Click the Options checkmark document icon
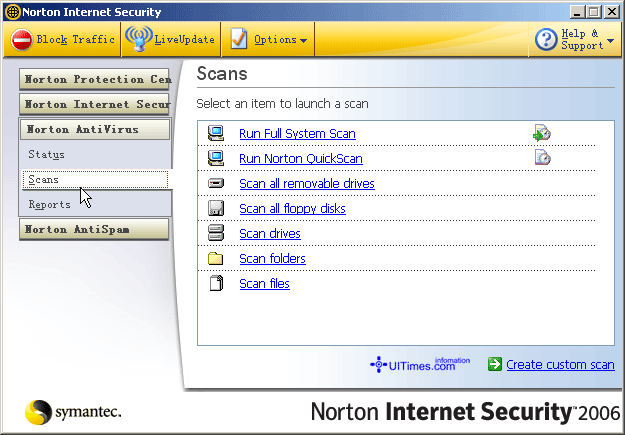Screen dimensions: 625x435 point(238,39)
